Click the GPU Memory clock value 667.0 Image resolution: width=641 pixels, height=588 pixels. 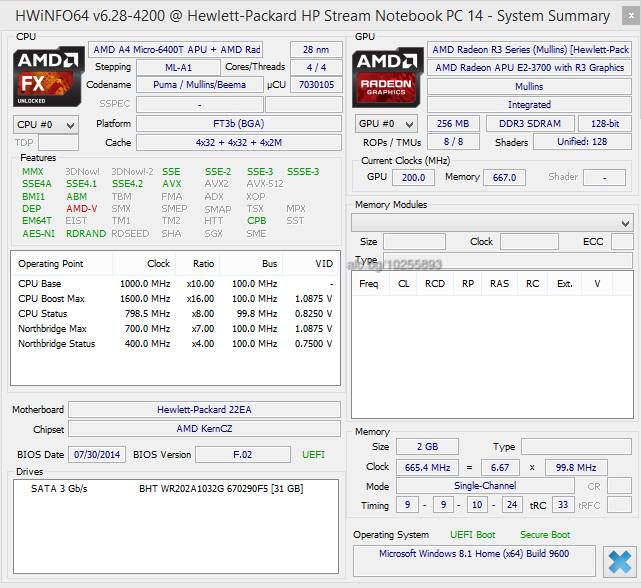[x=504, y=177]
